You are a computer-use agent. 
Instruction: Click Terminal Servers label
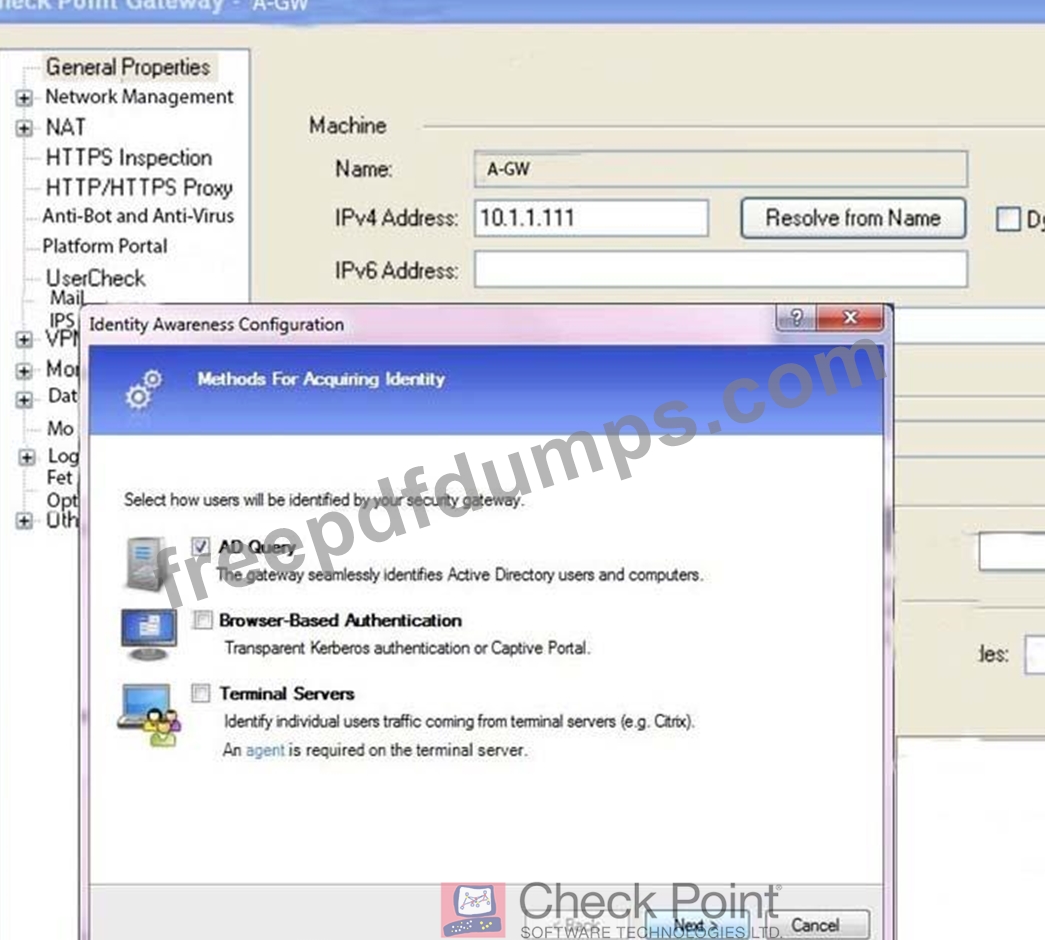287,694
